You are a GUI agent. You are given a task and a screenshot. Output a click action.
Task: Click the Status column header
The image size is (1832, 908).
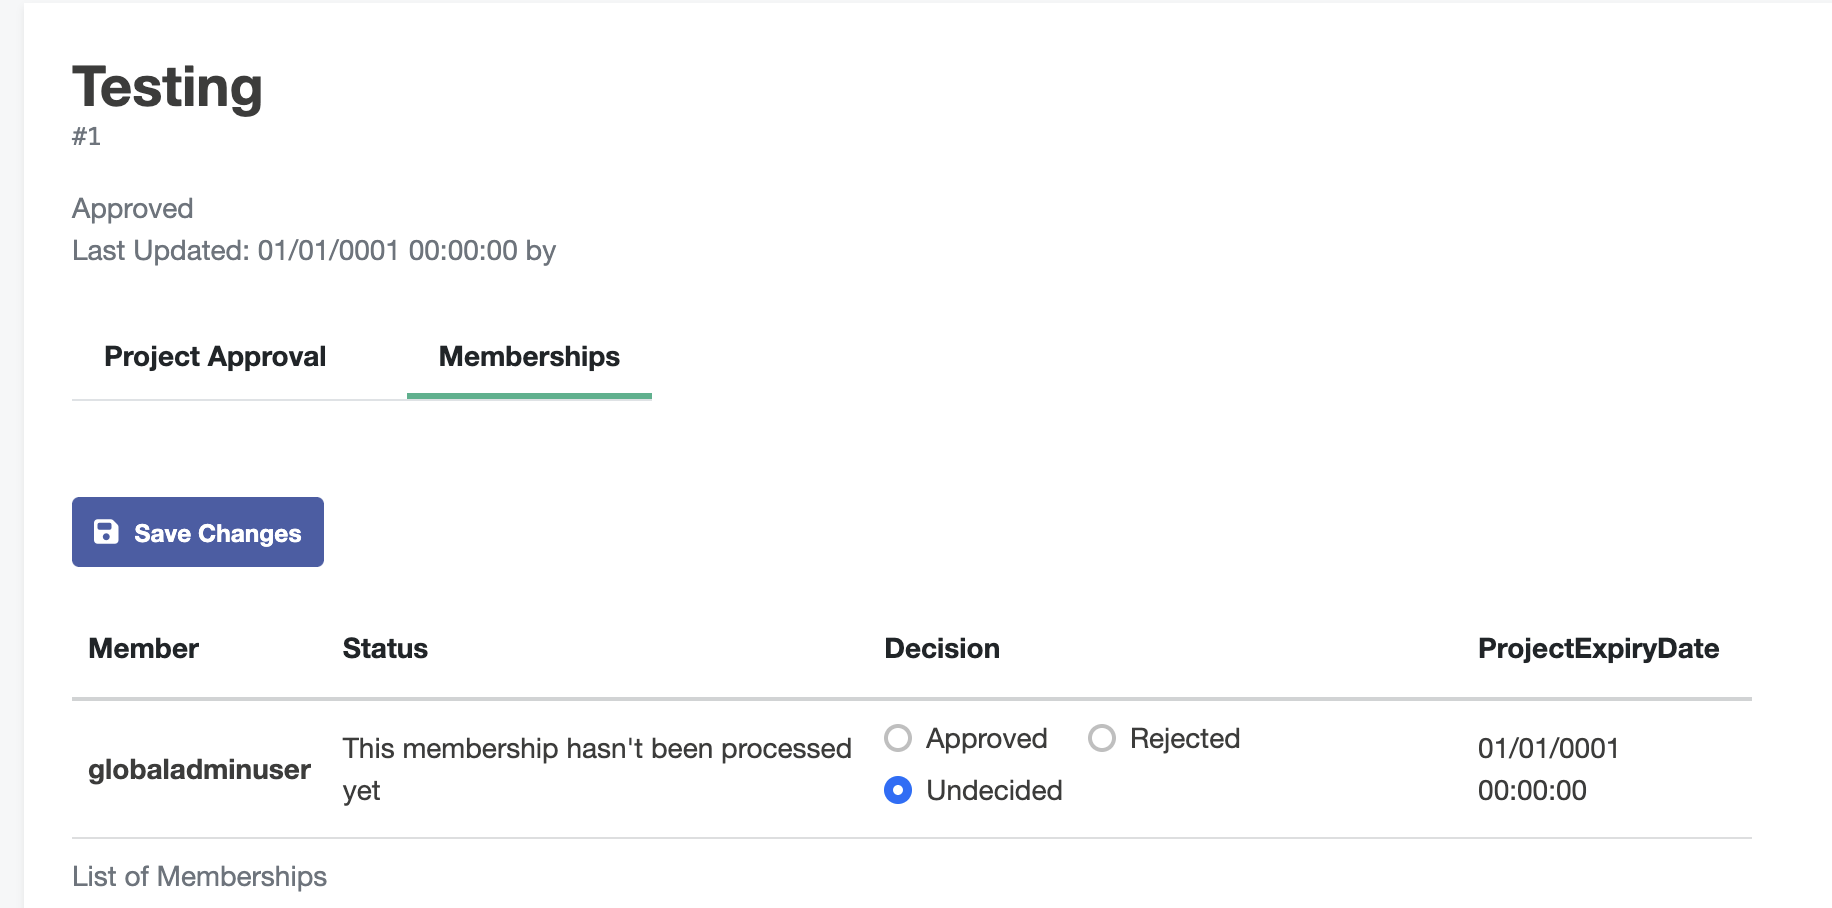tap(385, 648)
